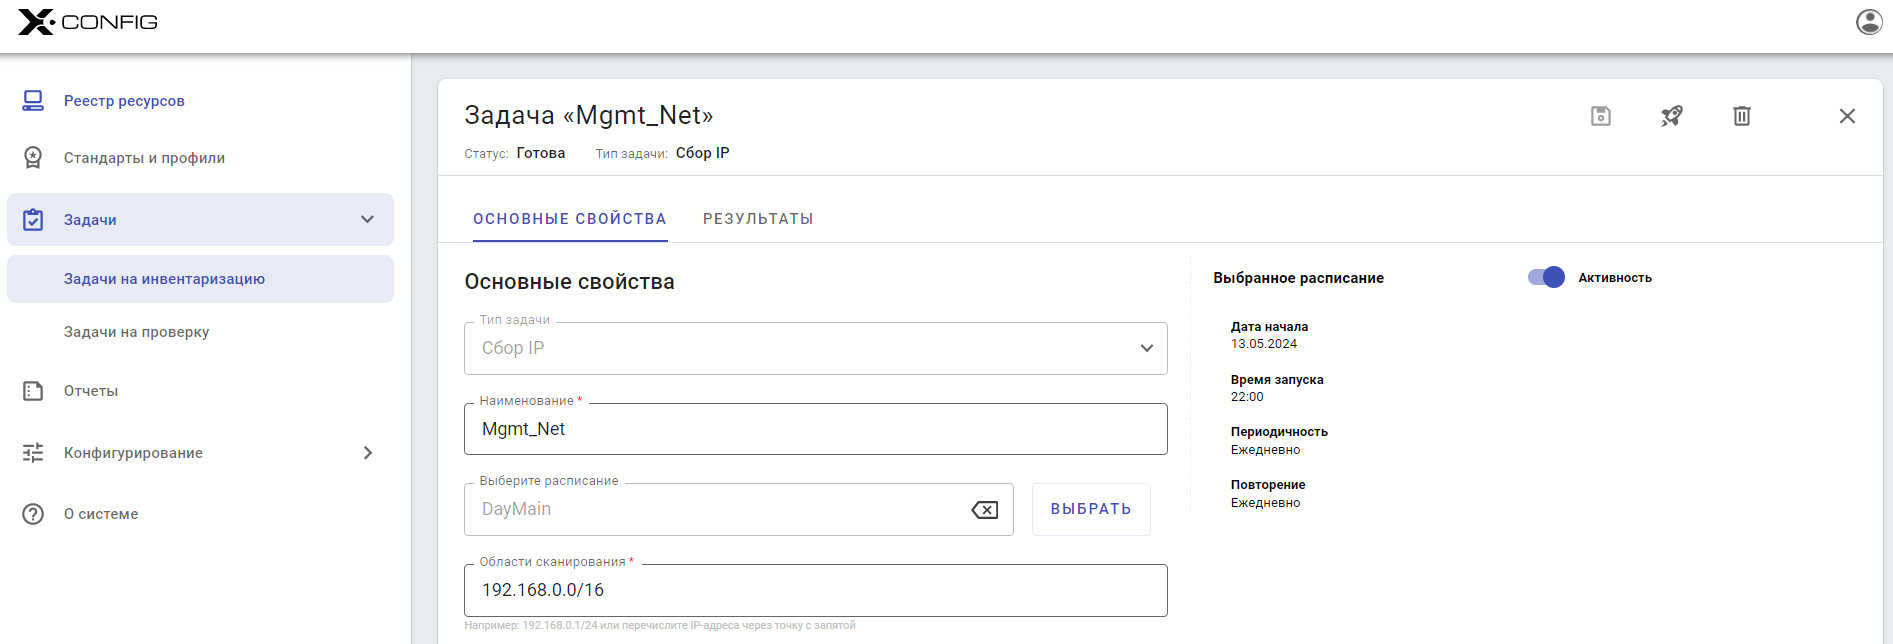Screen dimensions: 1893x644
Task: Select the Основные свойства tab
Action: (569, 219)
